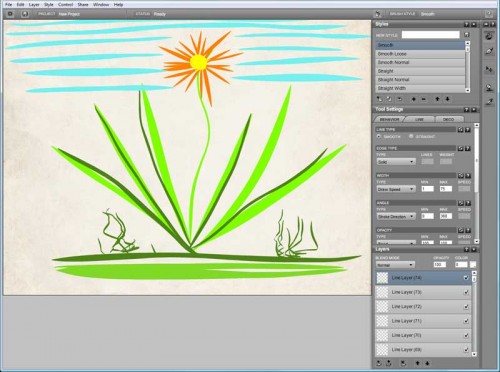Select the Smooth line type radio button

[x=379, y=137]
